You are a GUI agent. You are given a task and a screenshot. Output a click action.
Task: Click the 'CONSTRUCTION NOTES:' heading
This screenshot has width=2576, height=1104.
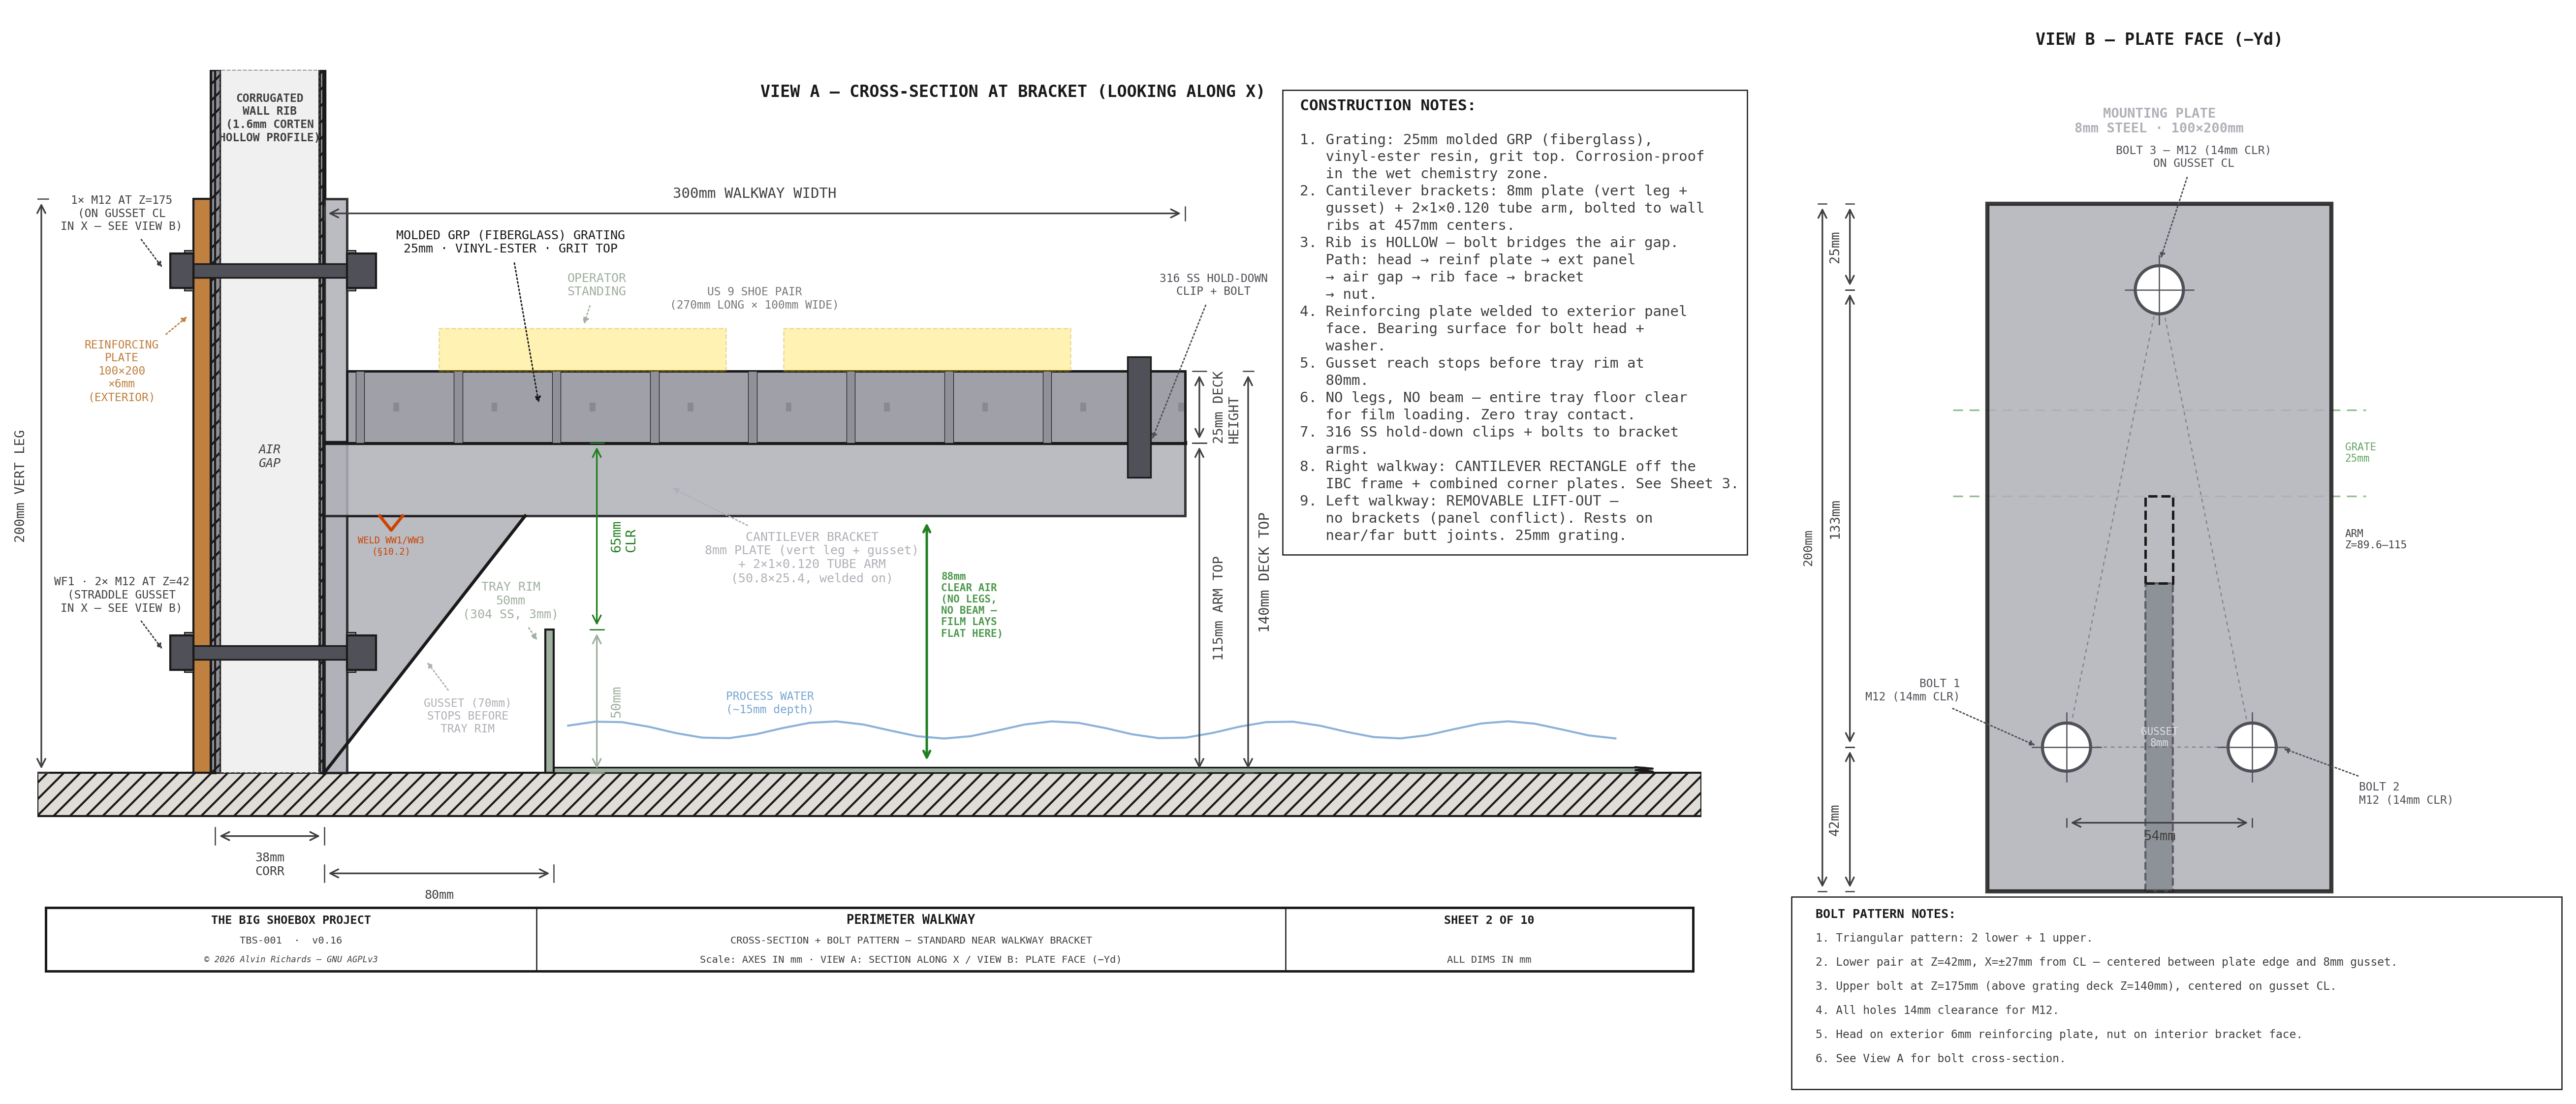tap(1387, 105)
